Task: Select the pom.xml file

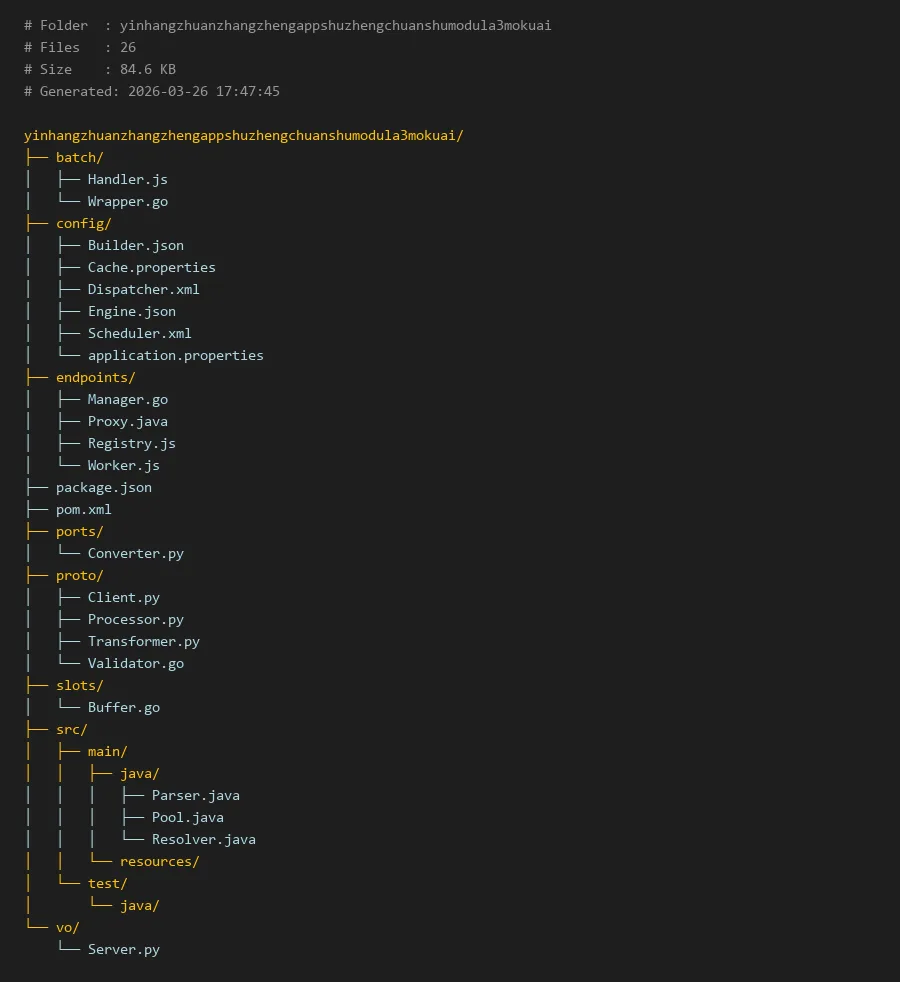Action: pyautogui.click(x=83, y=509)
